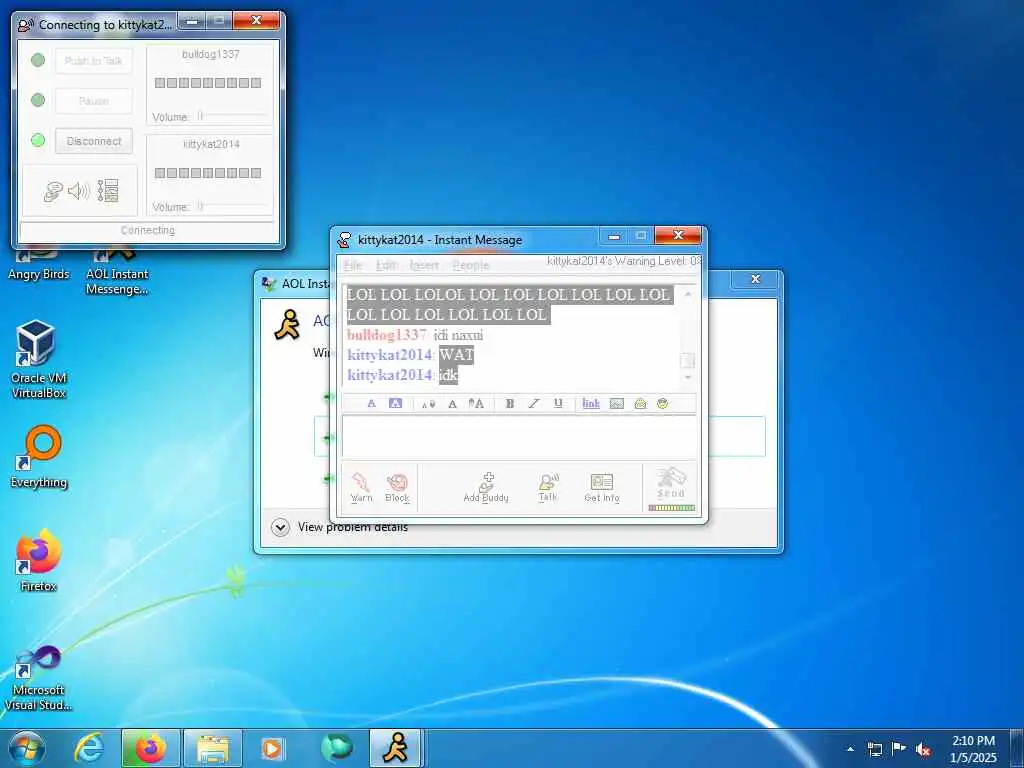
Task: Open AOL Instant Messenger desktop shortcut
Action: click(117, 270)
